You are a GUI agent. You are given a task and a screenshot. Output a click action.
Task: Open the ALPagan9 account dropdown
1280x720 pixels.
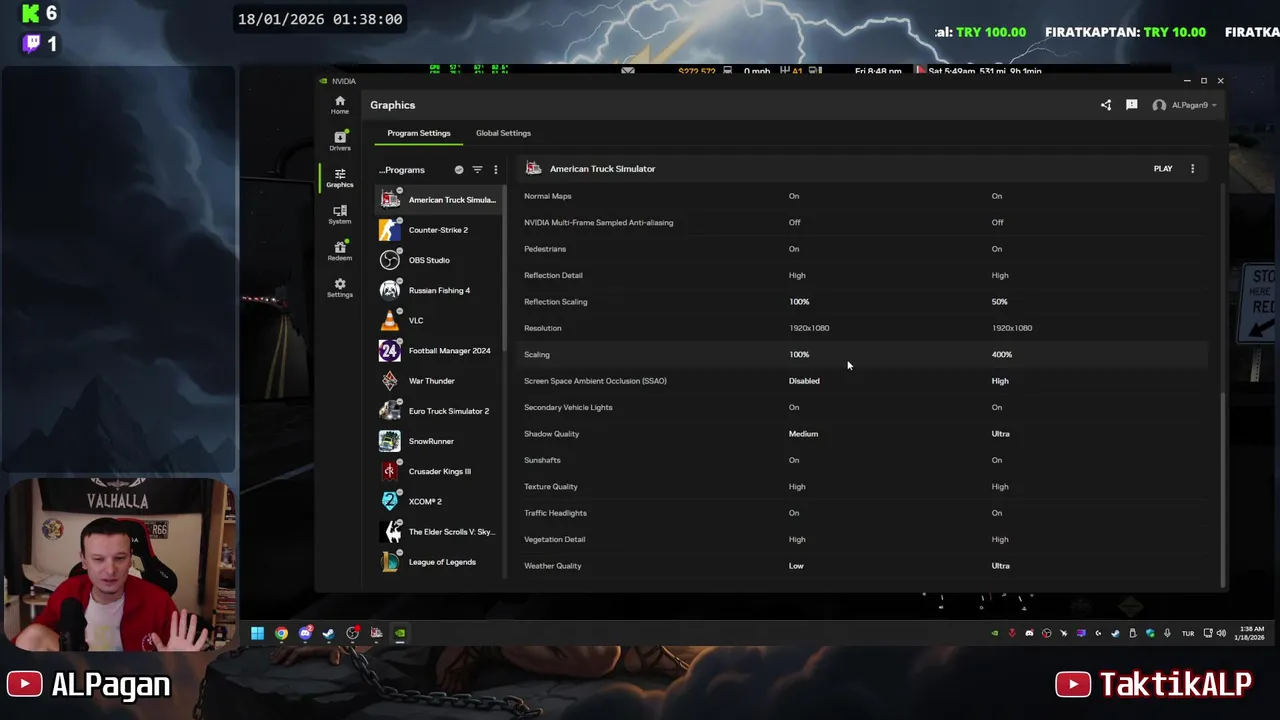tap(1187, 105)
